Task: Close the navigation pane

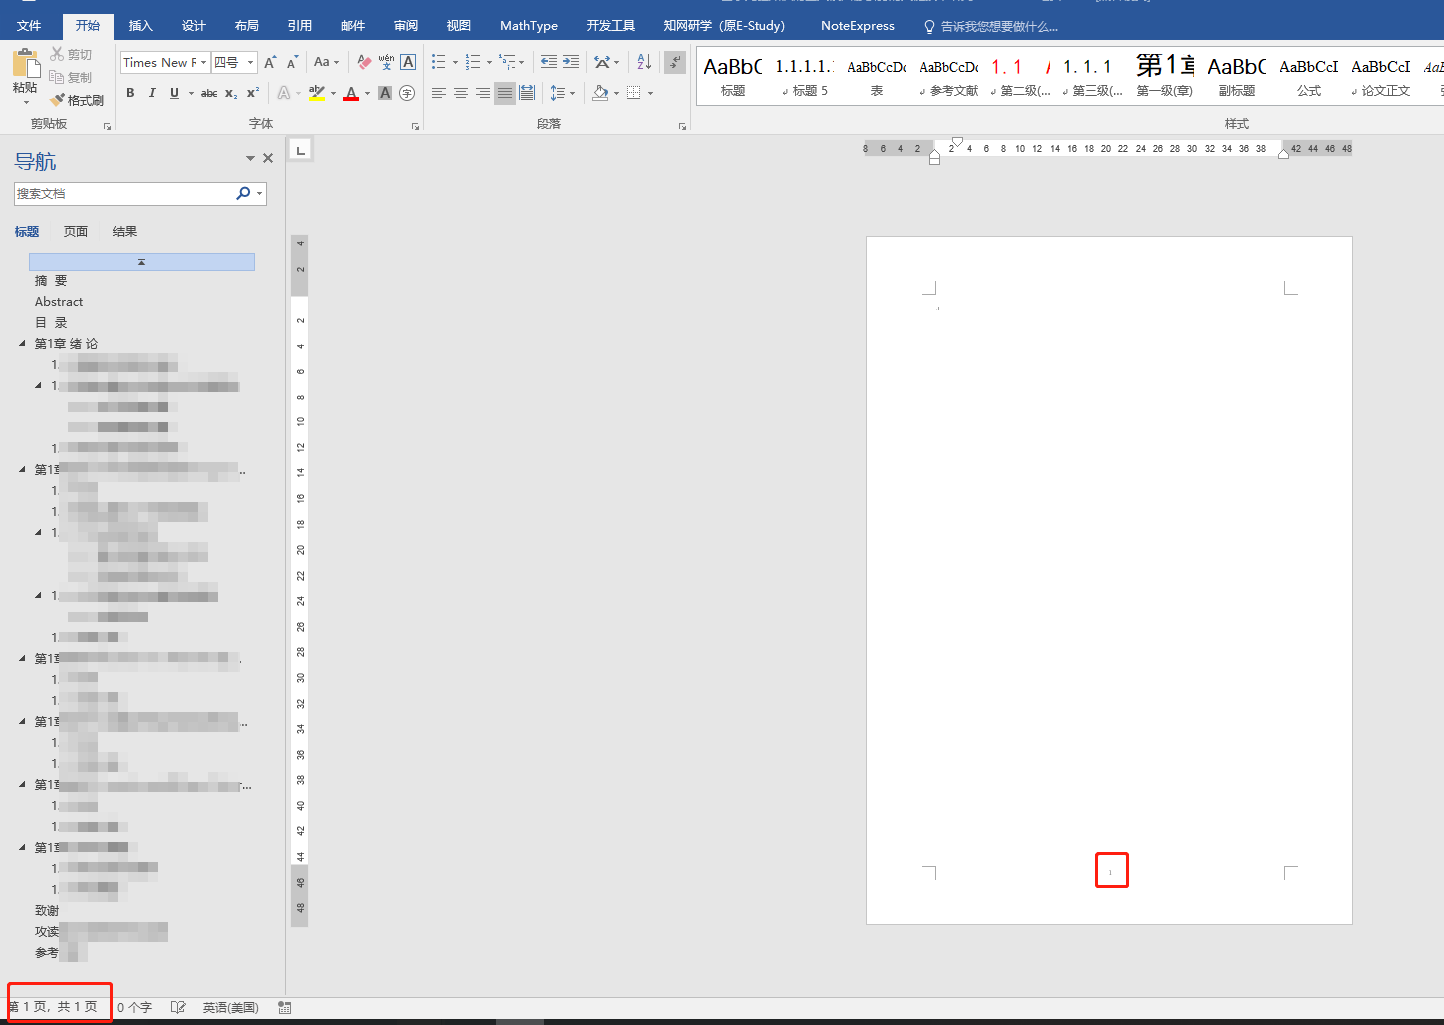Action: [x=268, y=158]
